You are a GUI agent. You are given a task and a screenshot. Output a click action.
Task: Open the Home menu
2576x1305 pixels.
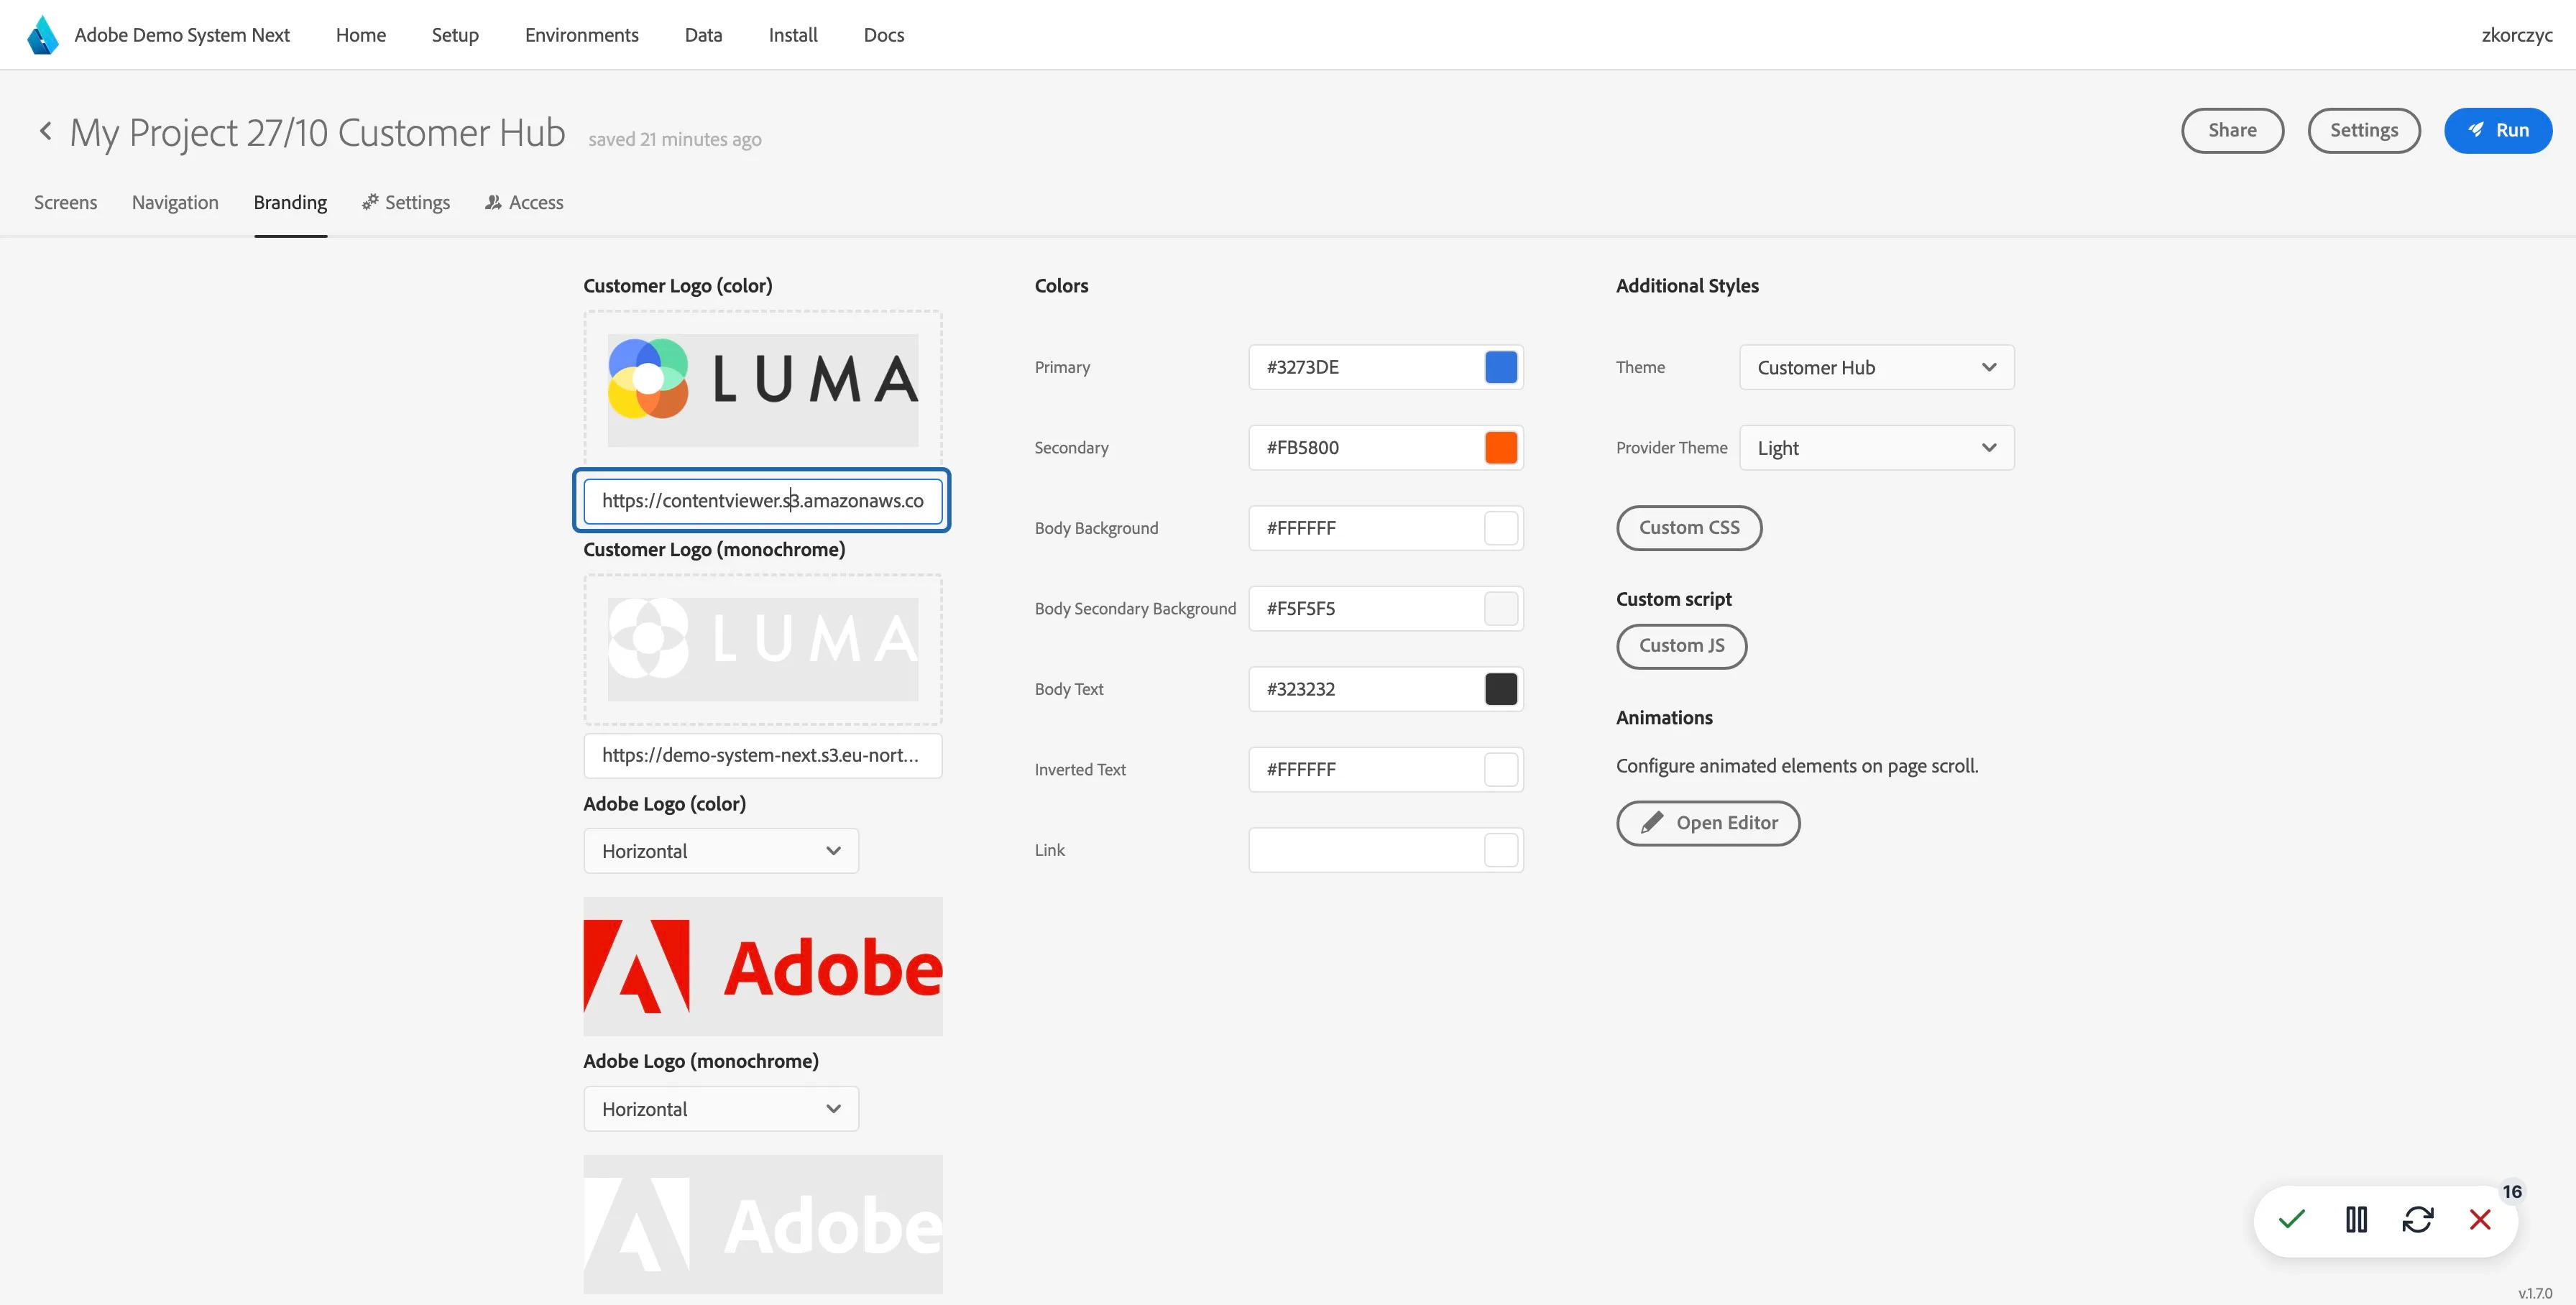coord(361,35)
